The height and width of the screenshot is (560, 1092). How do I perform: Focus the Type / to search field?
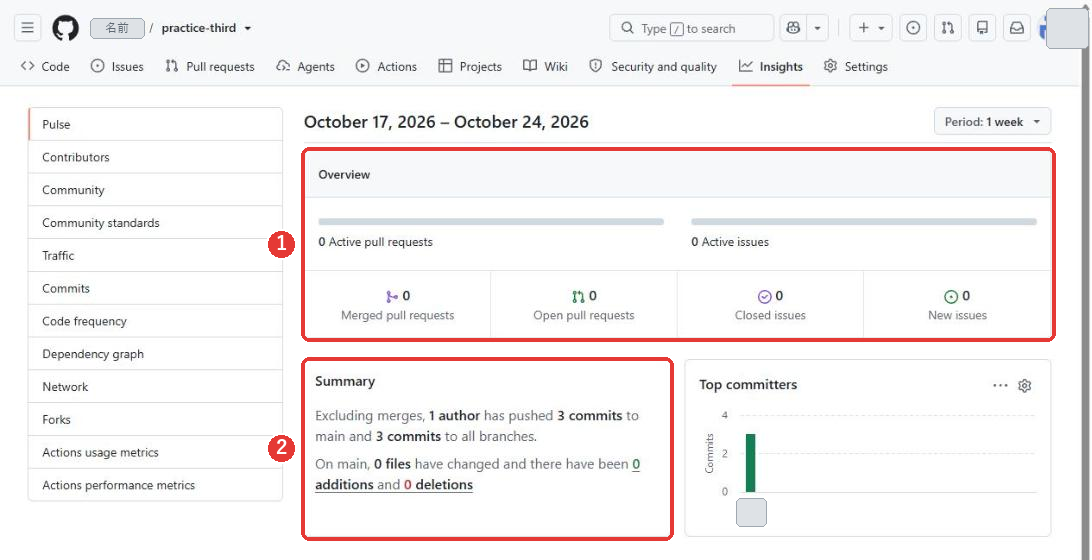click(x=692, y=29)
